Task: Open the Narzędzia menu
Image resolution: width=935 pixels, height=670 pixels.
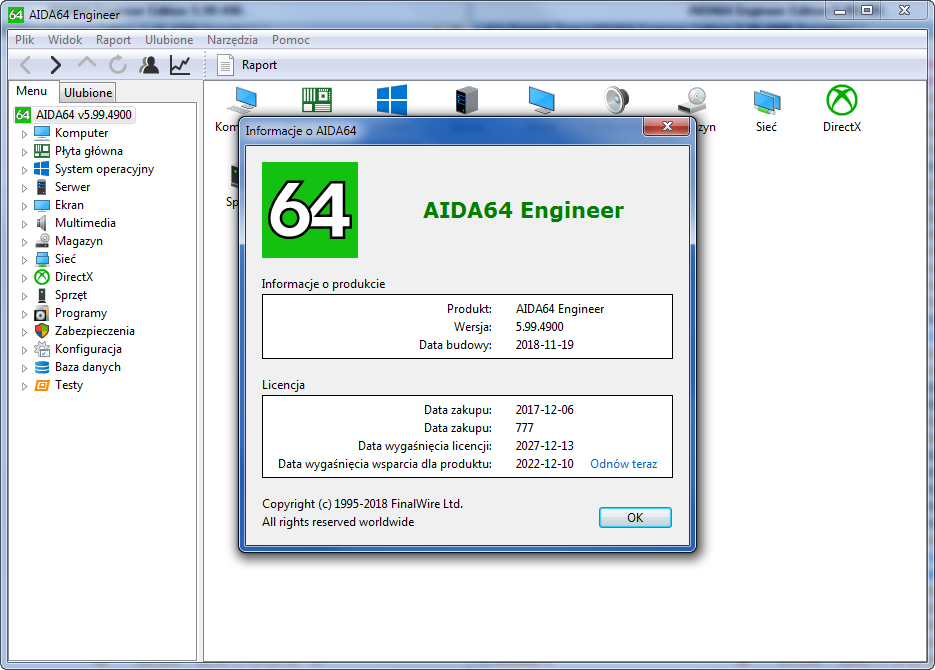Action: 232,40
